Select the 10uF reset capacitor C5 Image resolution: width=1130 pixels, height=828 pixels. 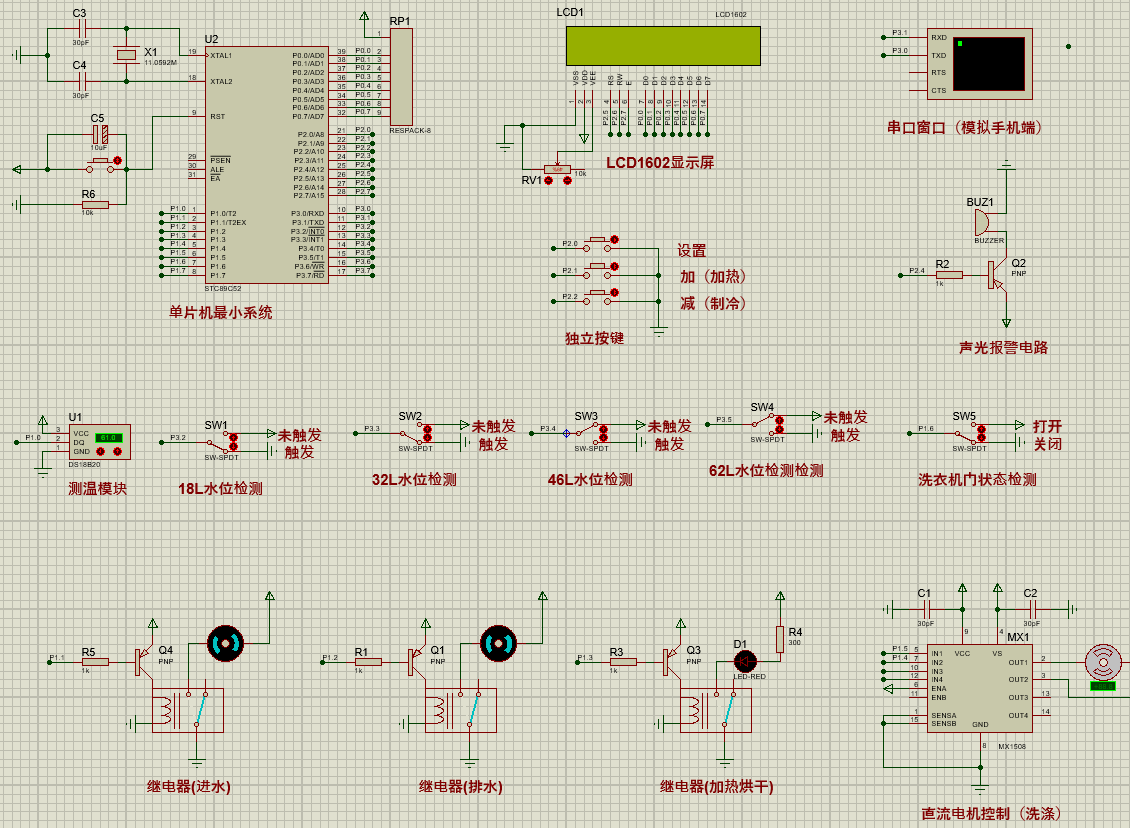click(99, 134)
